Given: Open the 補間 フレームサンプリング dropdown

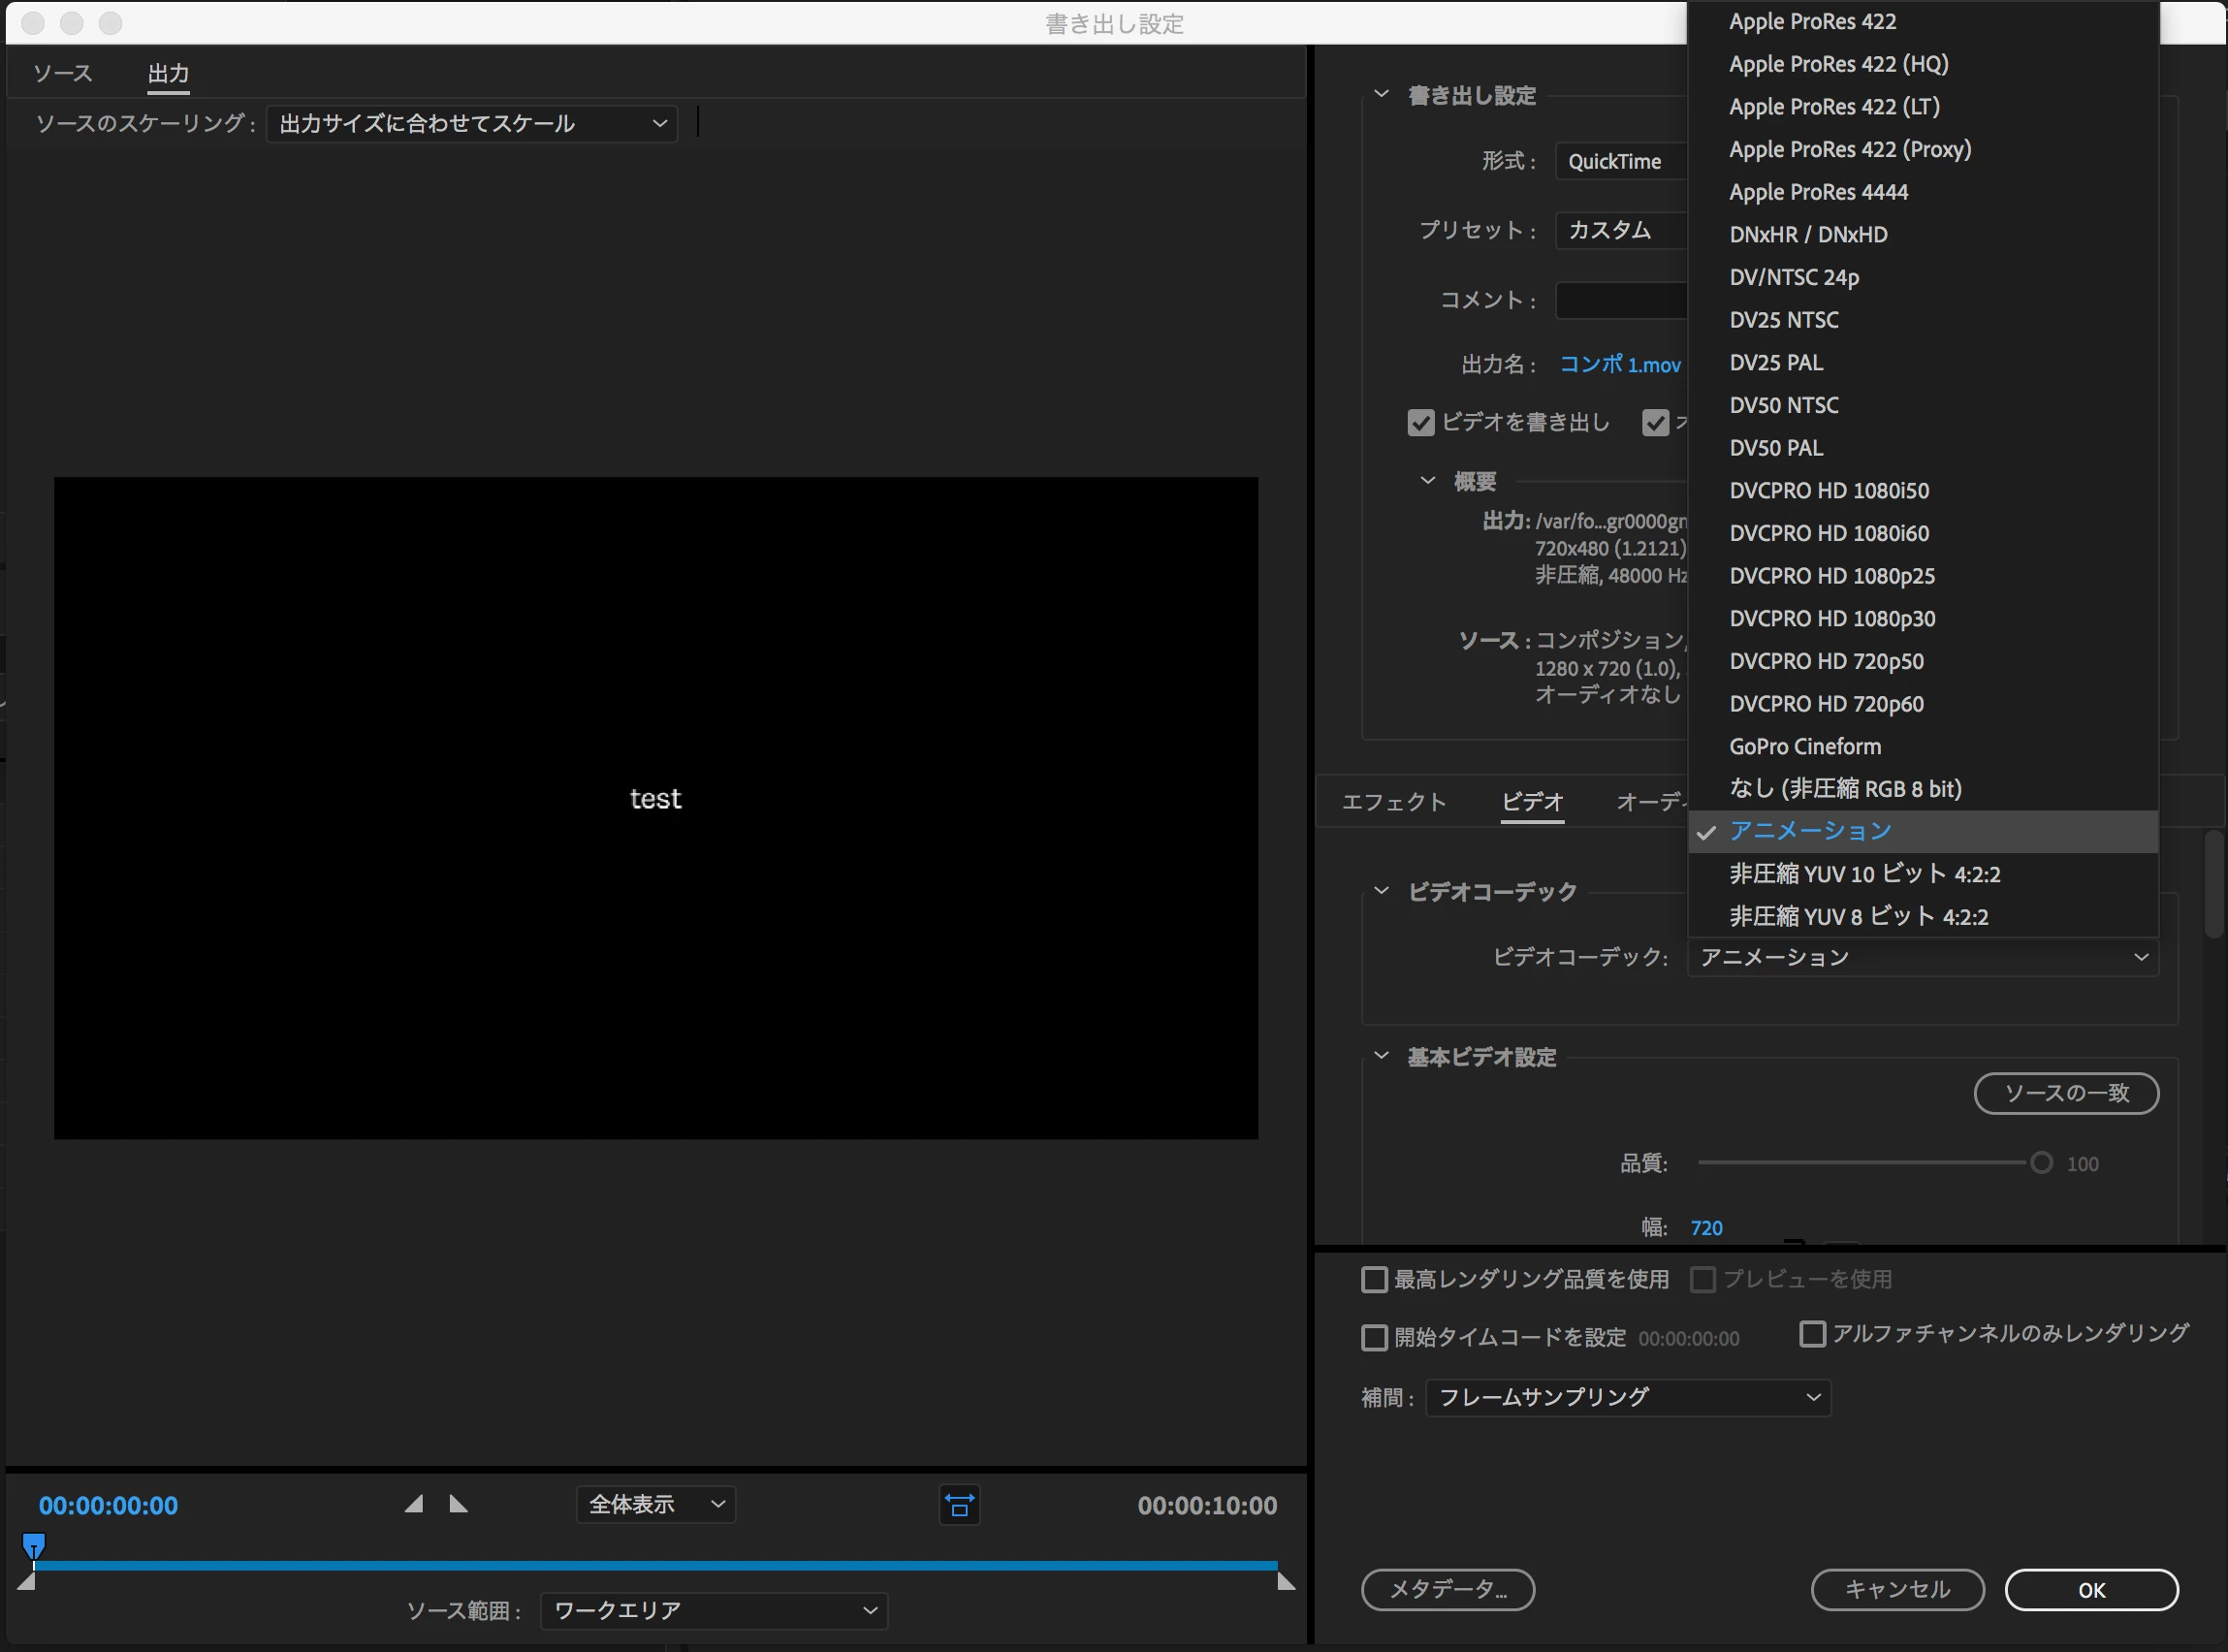Looking at the screenshot, I should (x=1627, y=1397).
